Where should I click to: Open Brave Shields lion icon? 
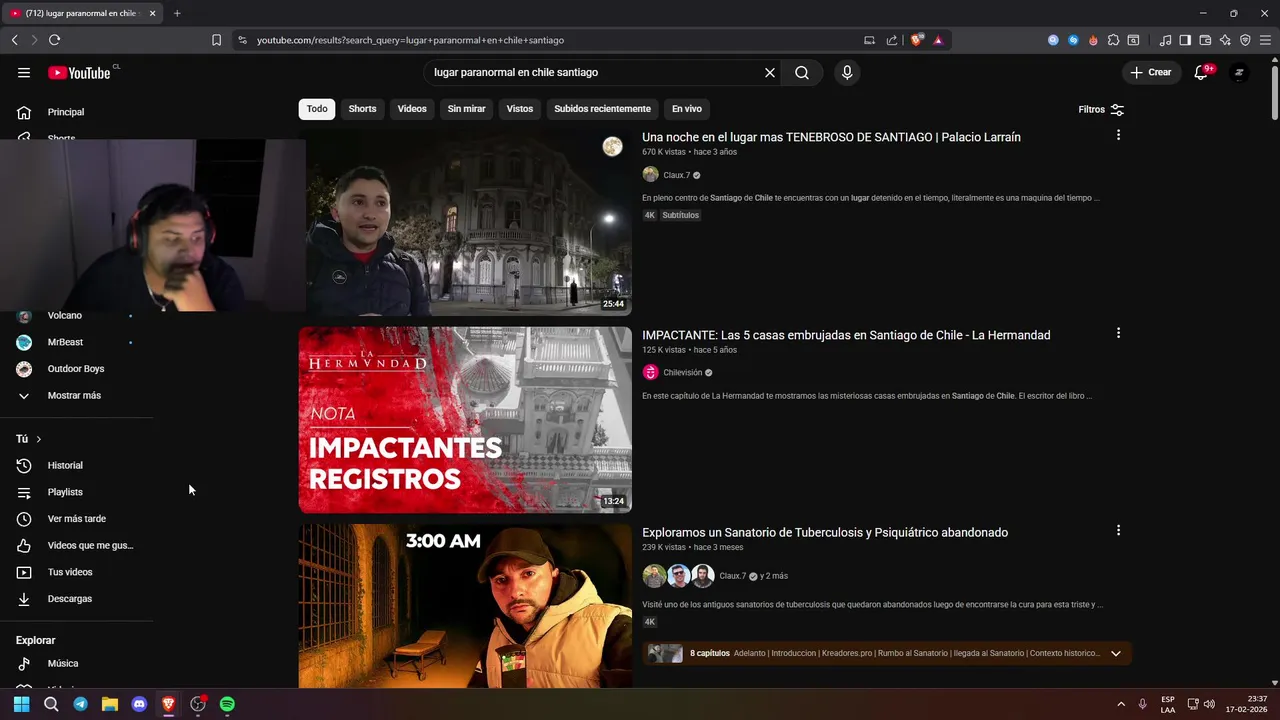click(x=917, y=40)
